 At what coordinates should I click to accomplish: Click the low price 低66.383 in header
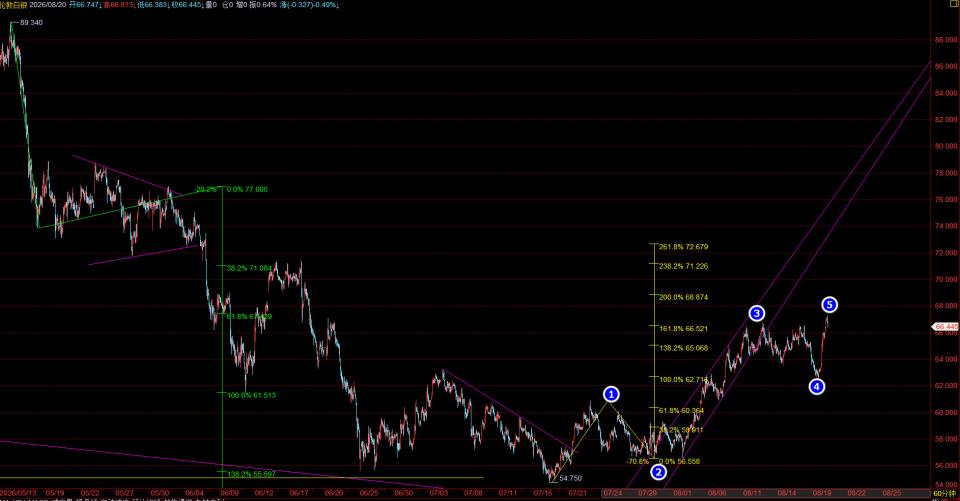coord(152,4)
